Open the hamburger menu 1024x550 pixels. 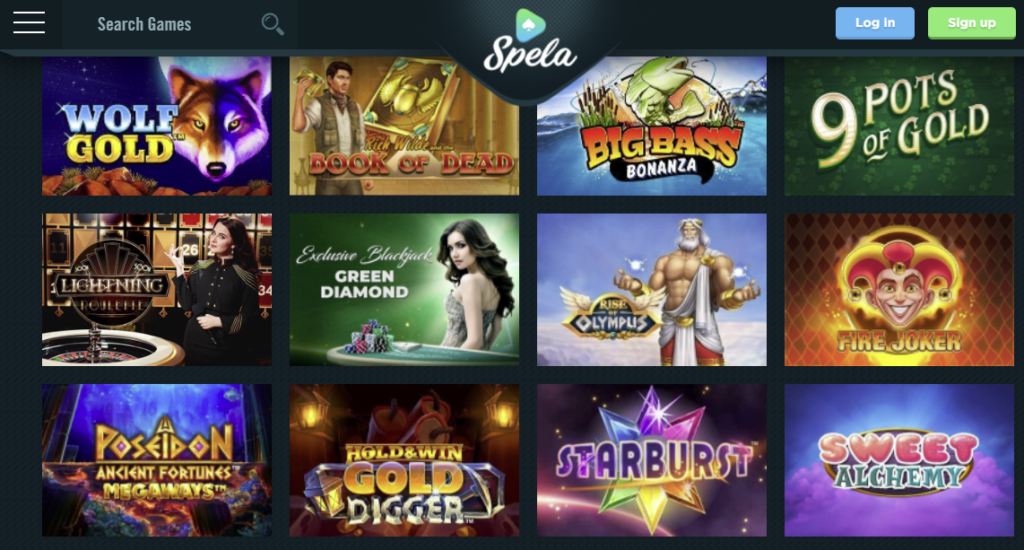[29, 23]
